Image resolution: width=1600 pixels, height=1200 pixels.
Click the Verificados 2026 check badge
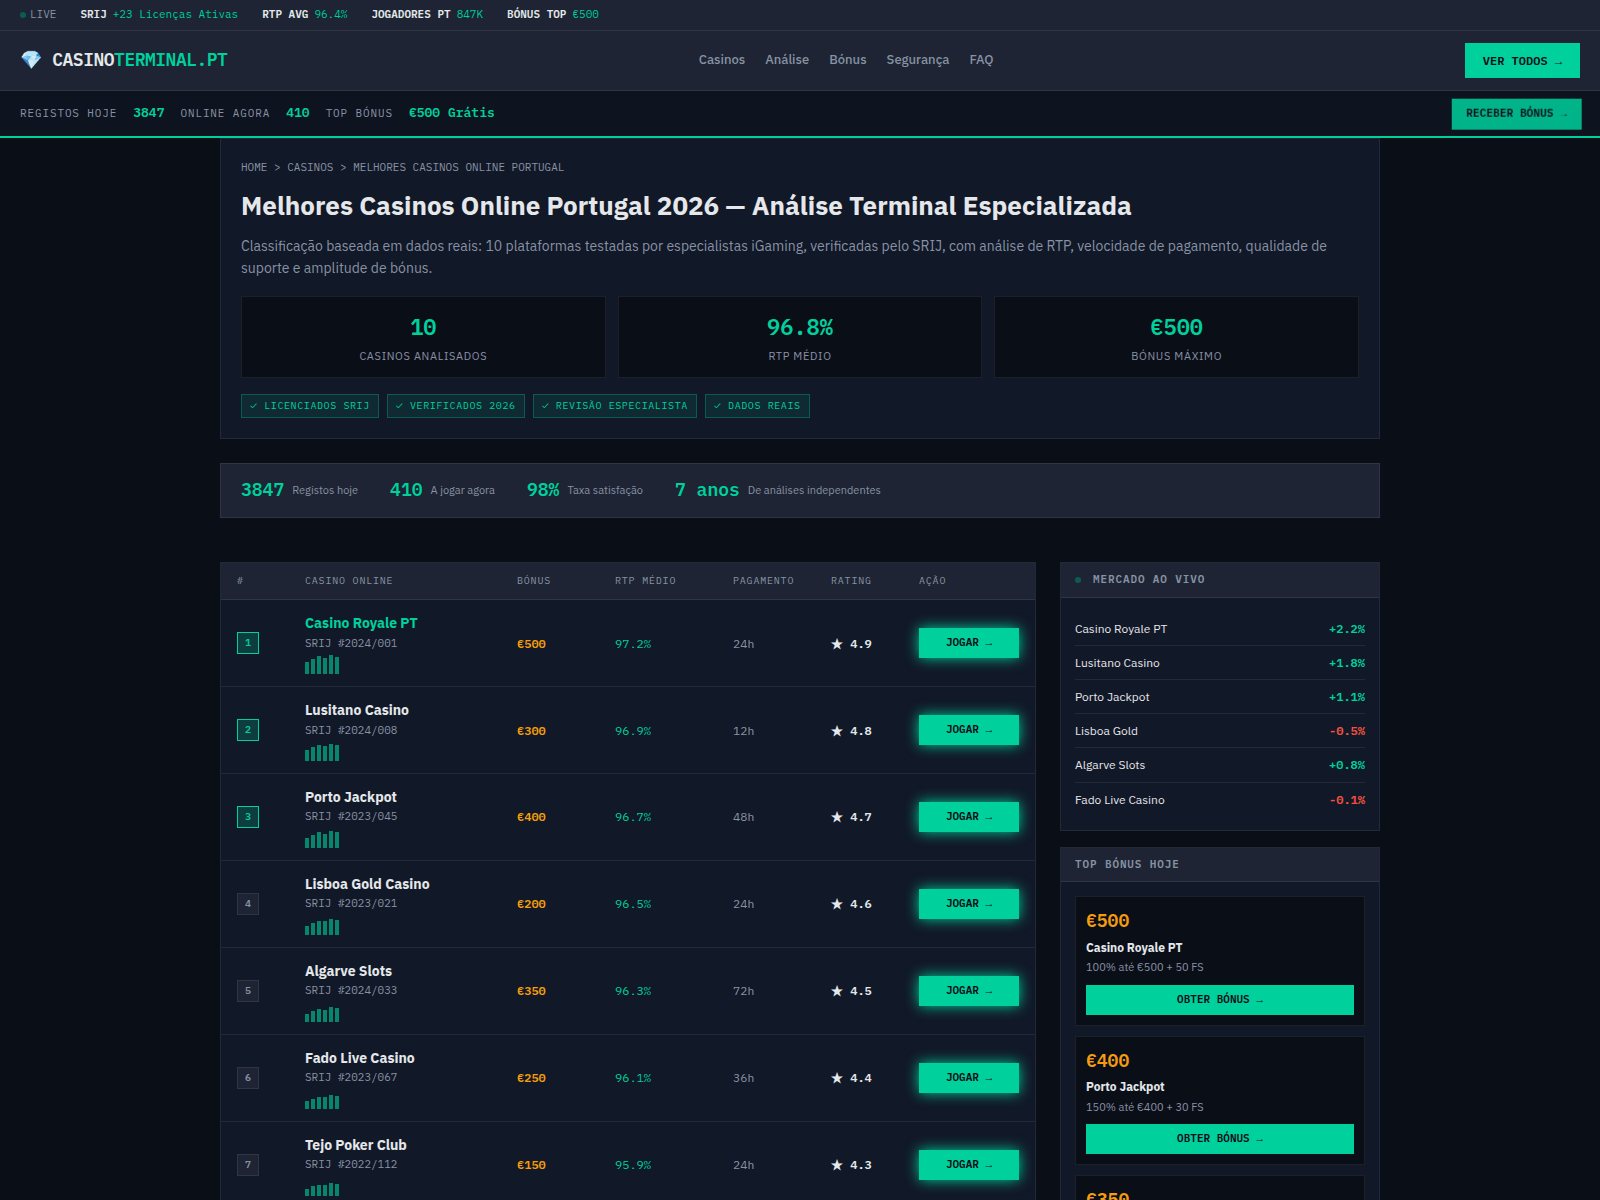[456, 406]
